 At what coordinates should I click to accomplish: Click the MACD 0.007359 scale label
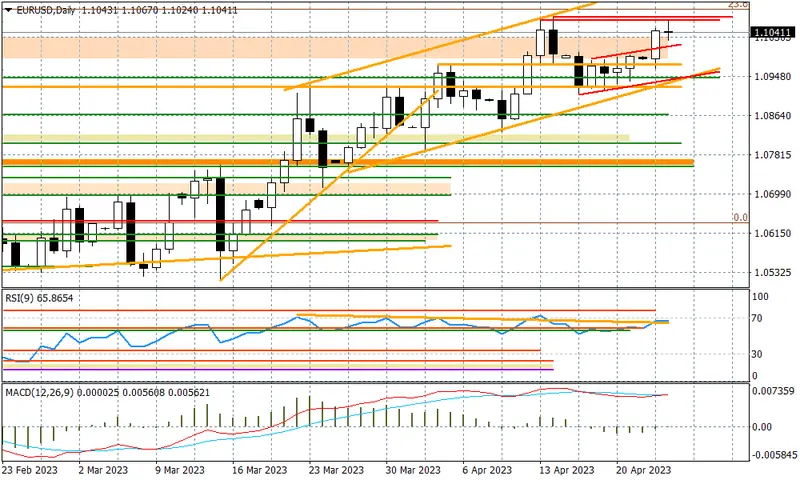click(773, 391)
